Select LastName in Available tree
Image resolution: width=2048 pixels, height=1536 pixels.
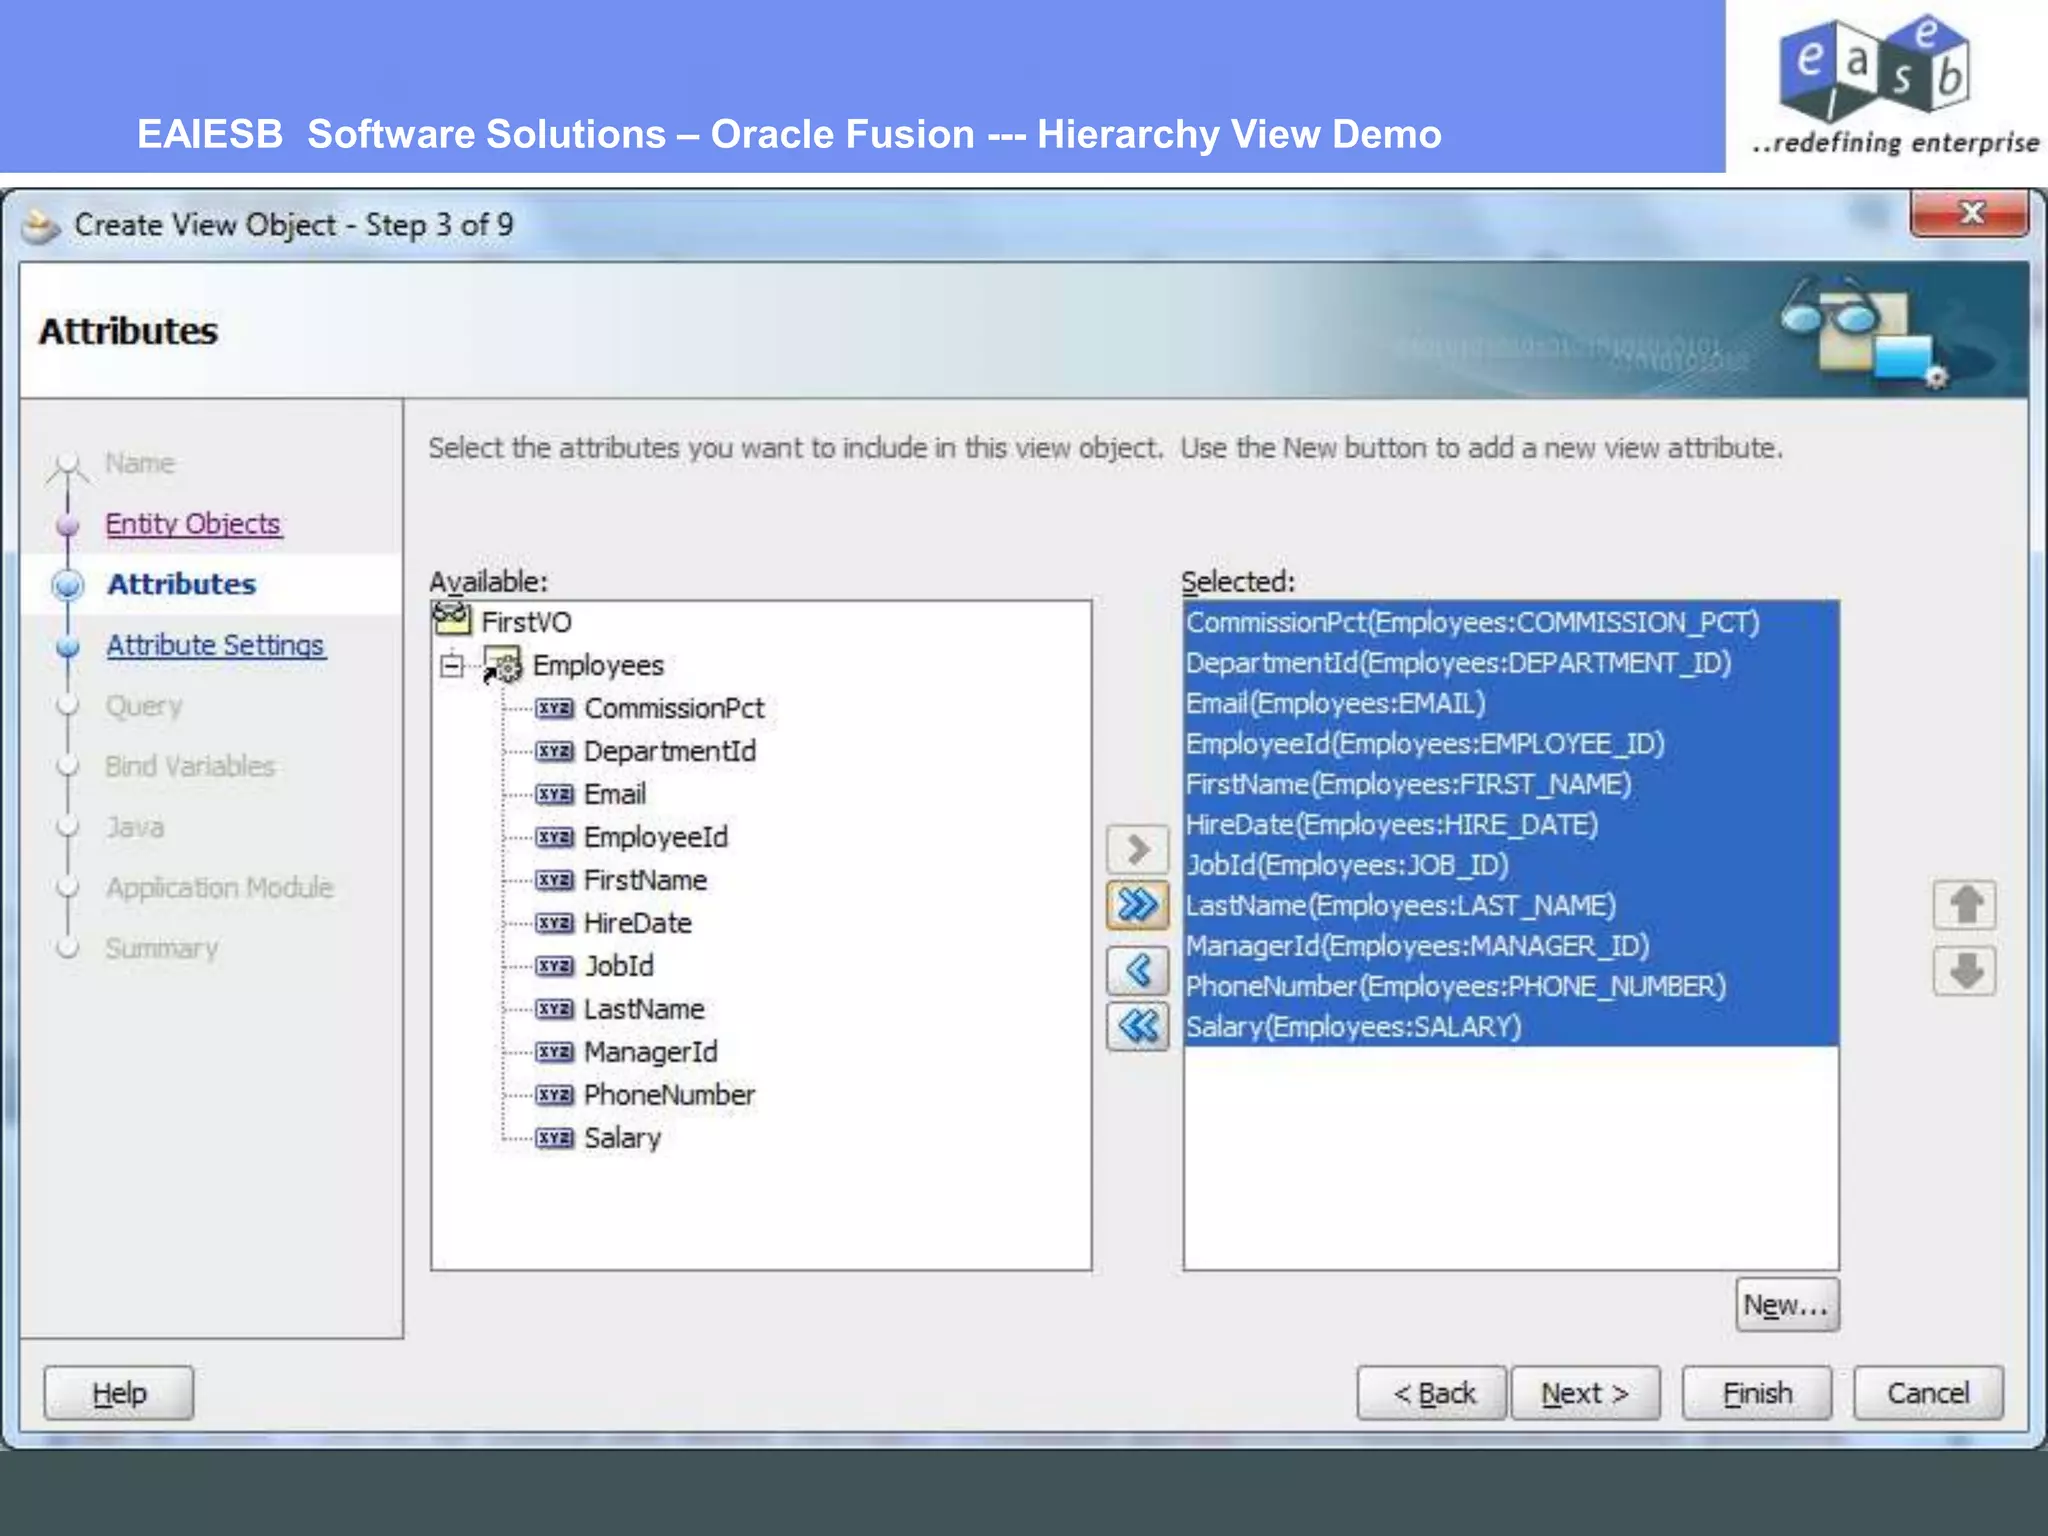pos(644,1009)
